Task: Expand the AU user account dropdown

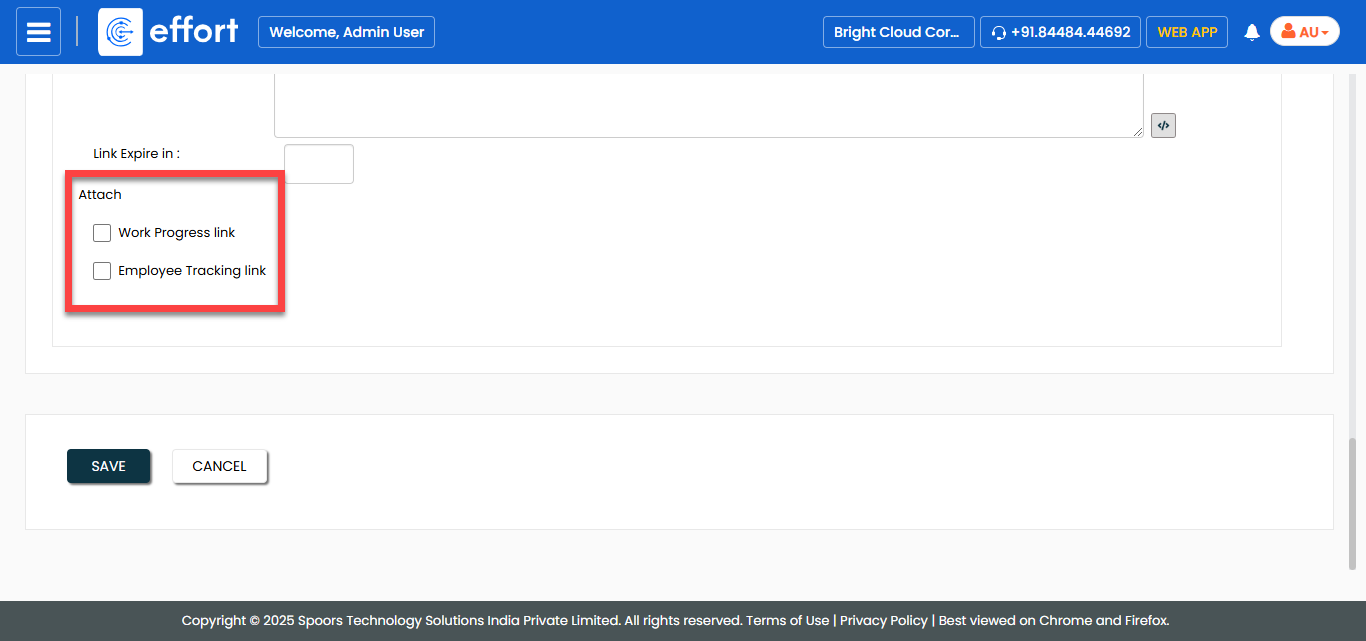Action: (1304, 32)
